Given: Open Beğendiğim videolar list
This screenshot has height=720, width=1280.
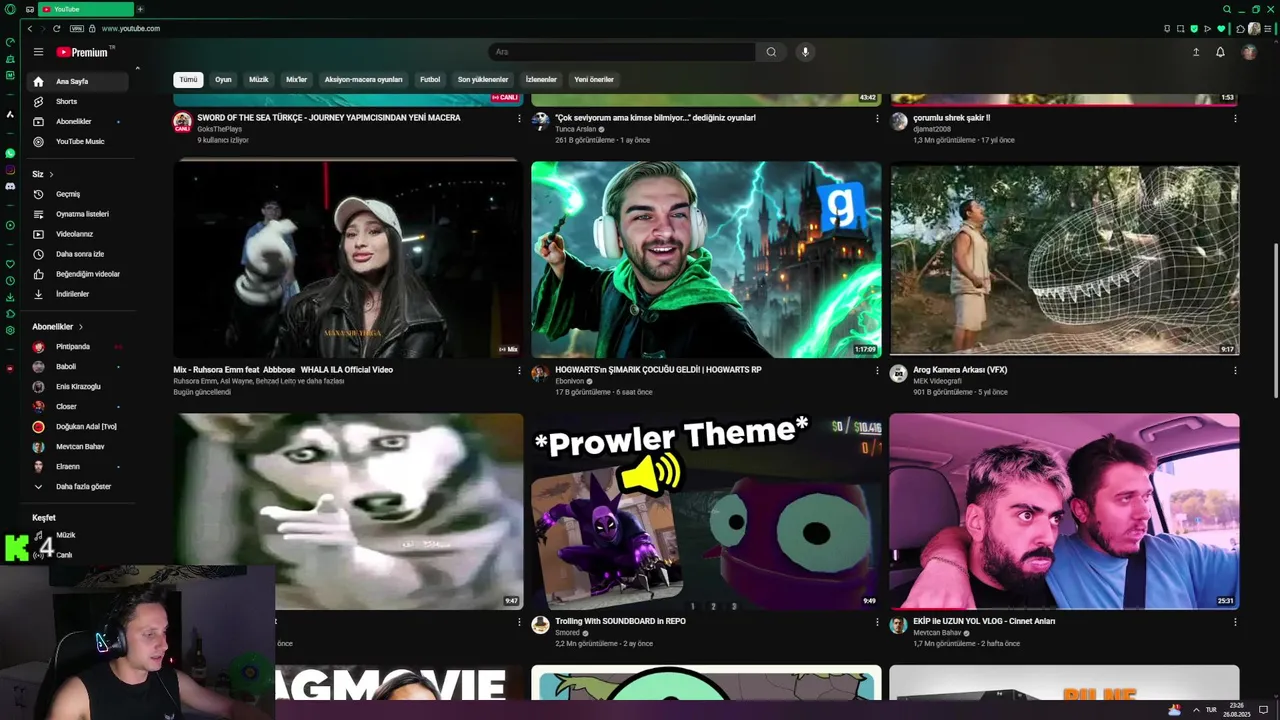Looking at the screenshot, I should coord(78,274).
